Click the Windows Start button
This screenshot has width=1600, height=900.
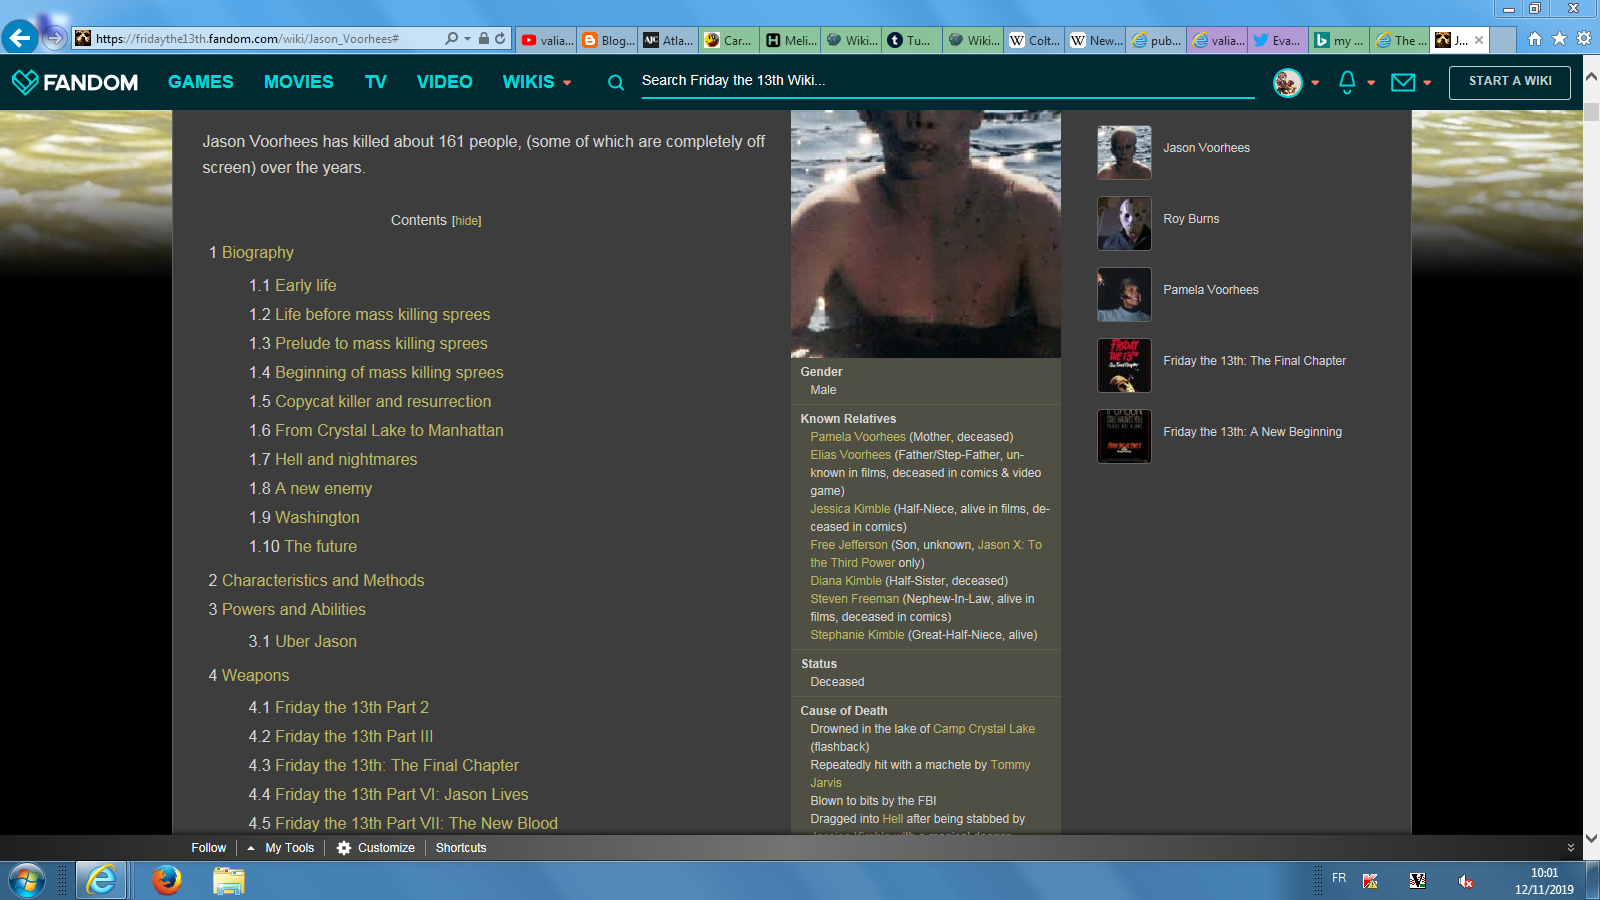click(x=27, y=881)
